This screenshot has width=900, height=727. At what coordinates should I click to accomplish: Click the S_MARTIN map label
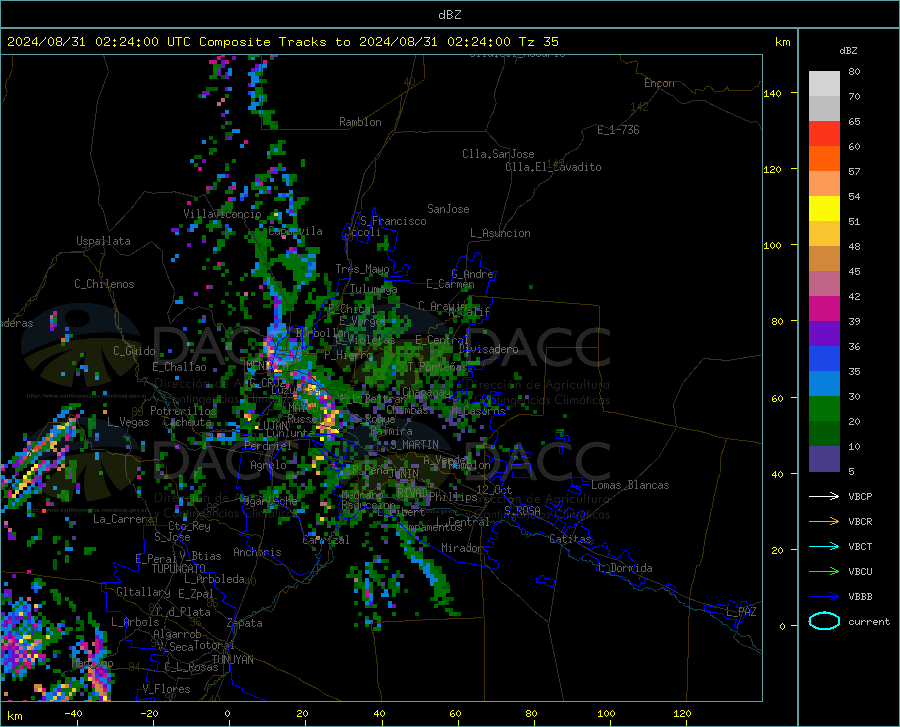414,444
